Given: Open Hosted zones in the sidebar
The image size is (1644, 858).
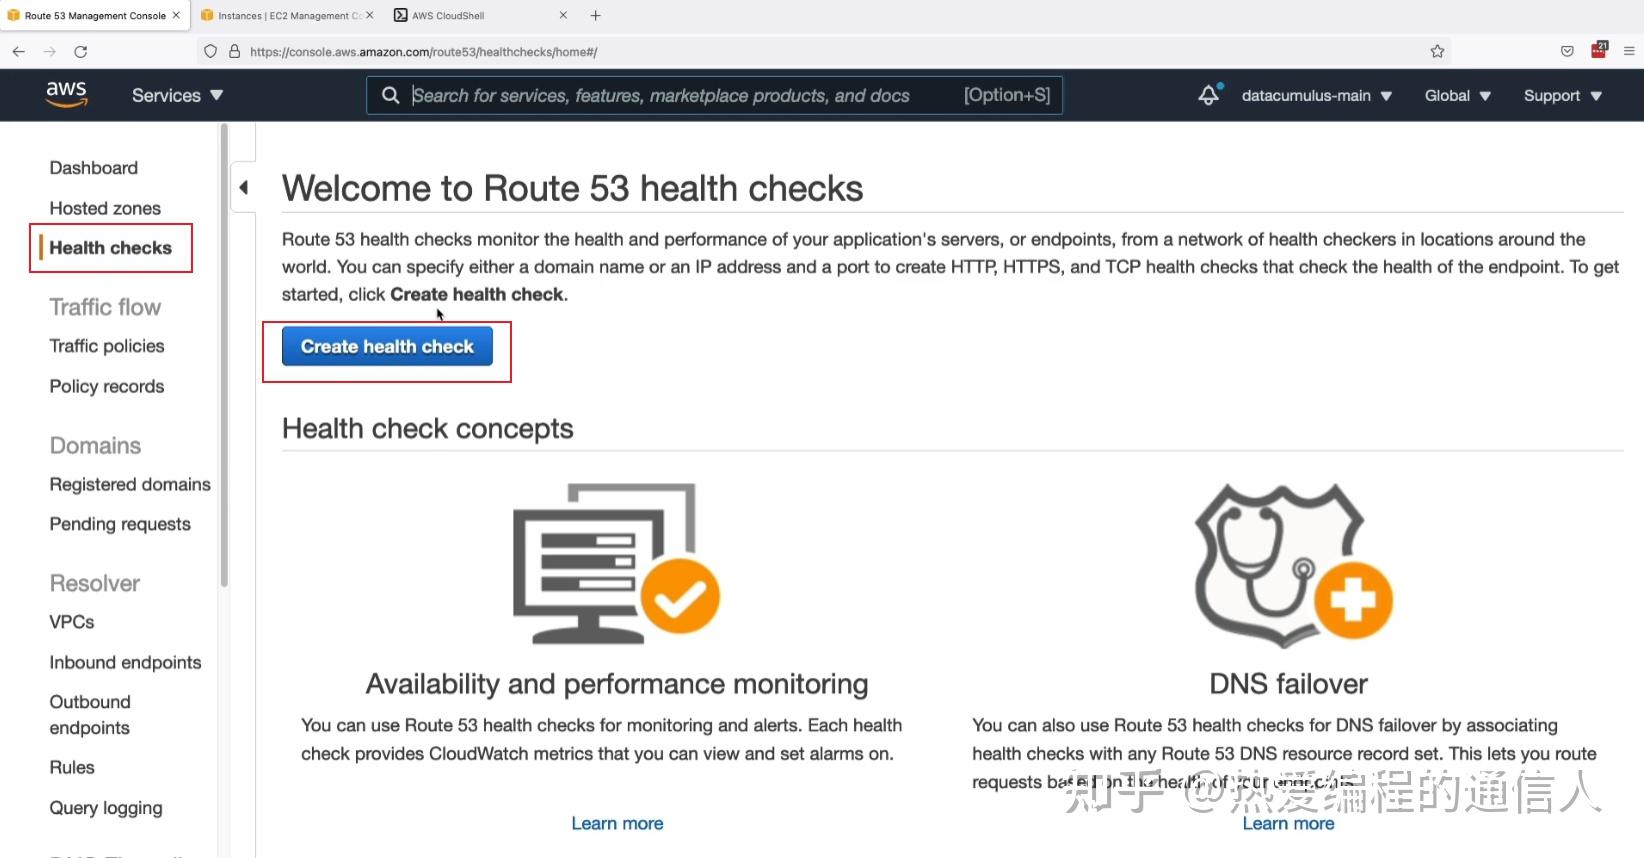Looking at the screenshot, I should [x=105, y=208].
